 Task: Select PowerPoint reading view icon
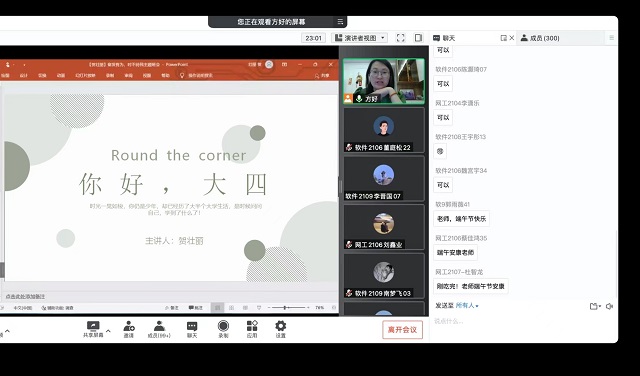[x=245, y=307]
